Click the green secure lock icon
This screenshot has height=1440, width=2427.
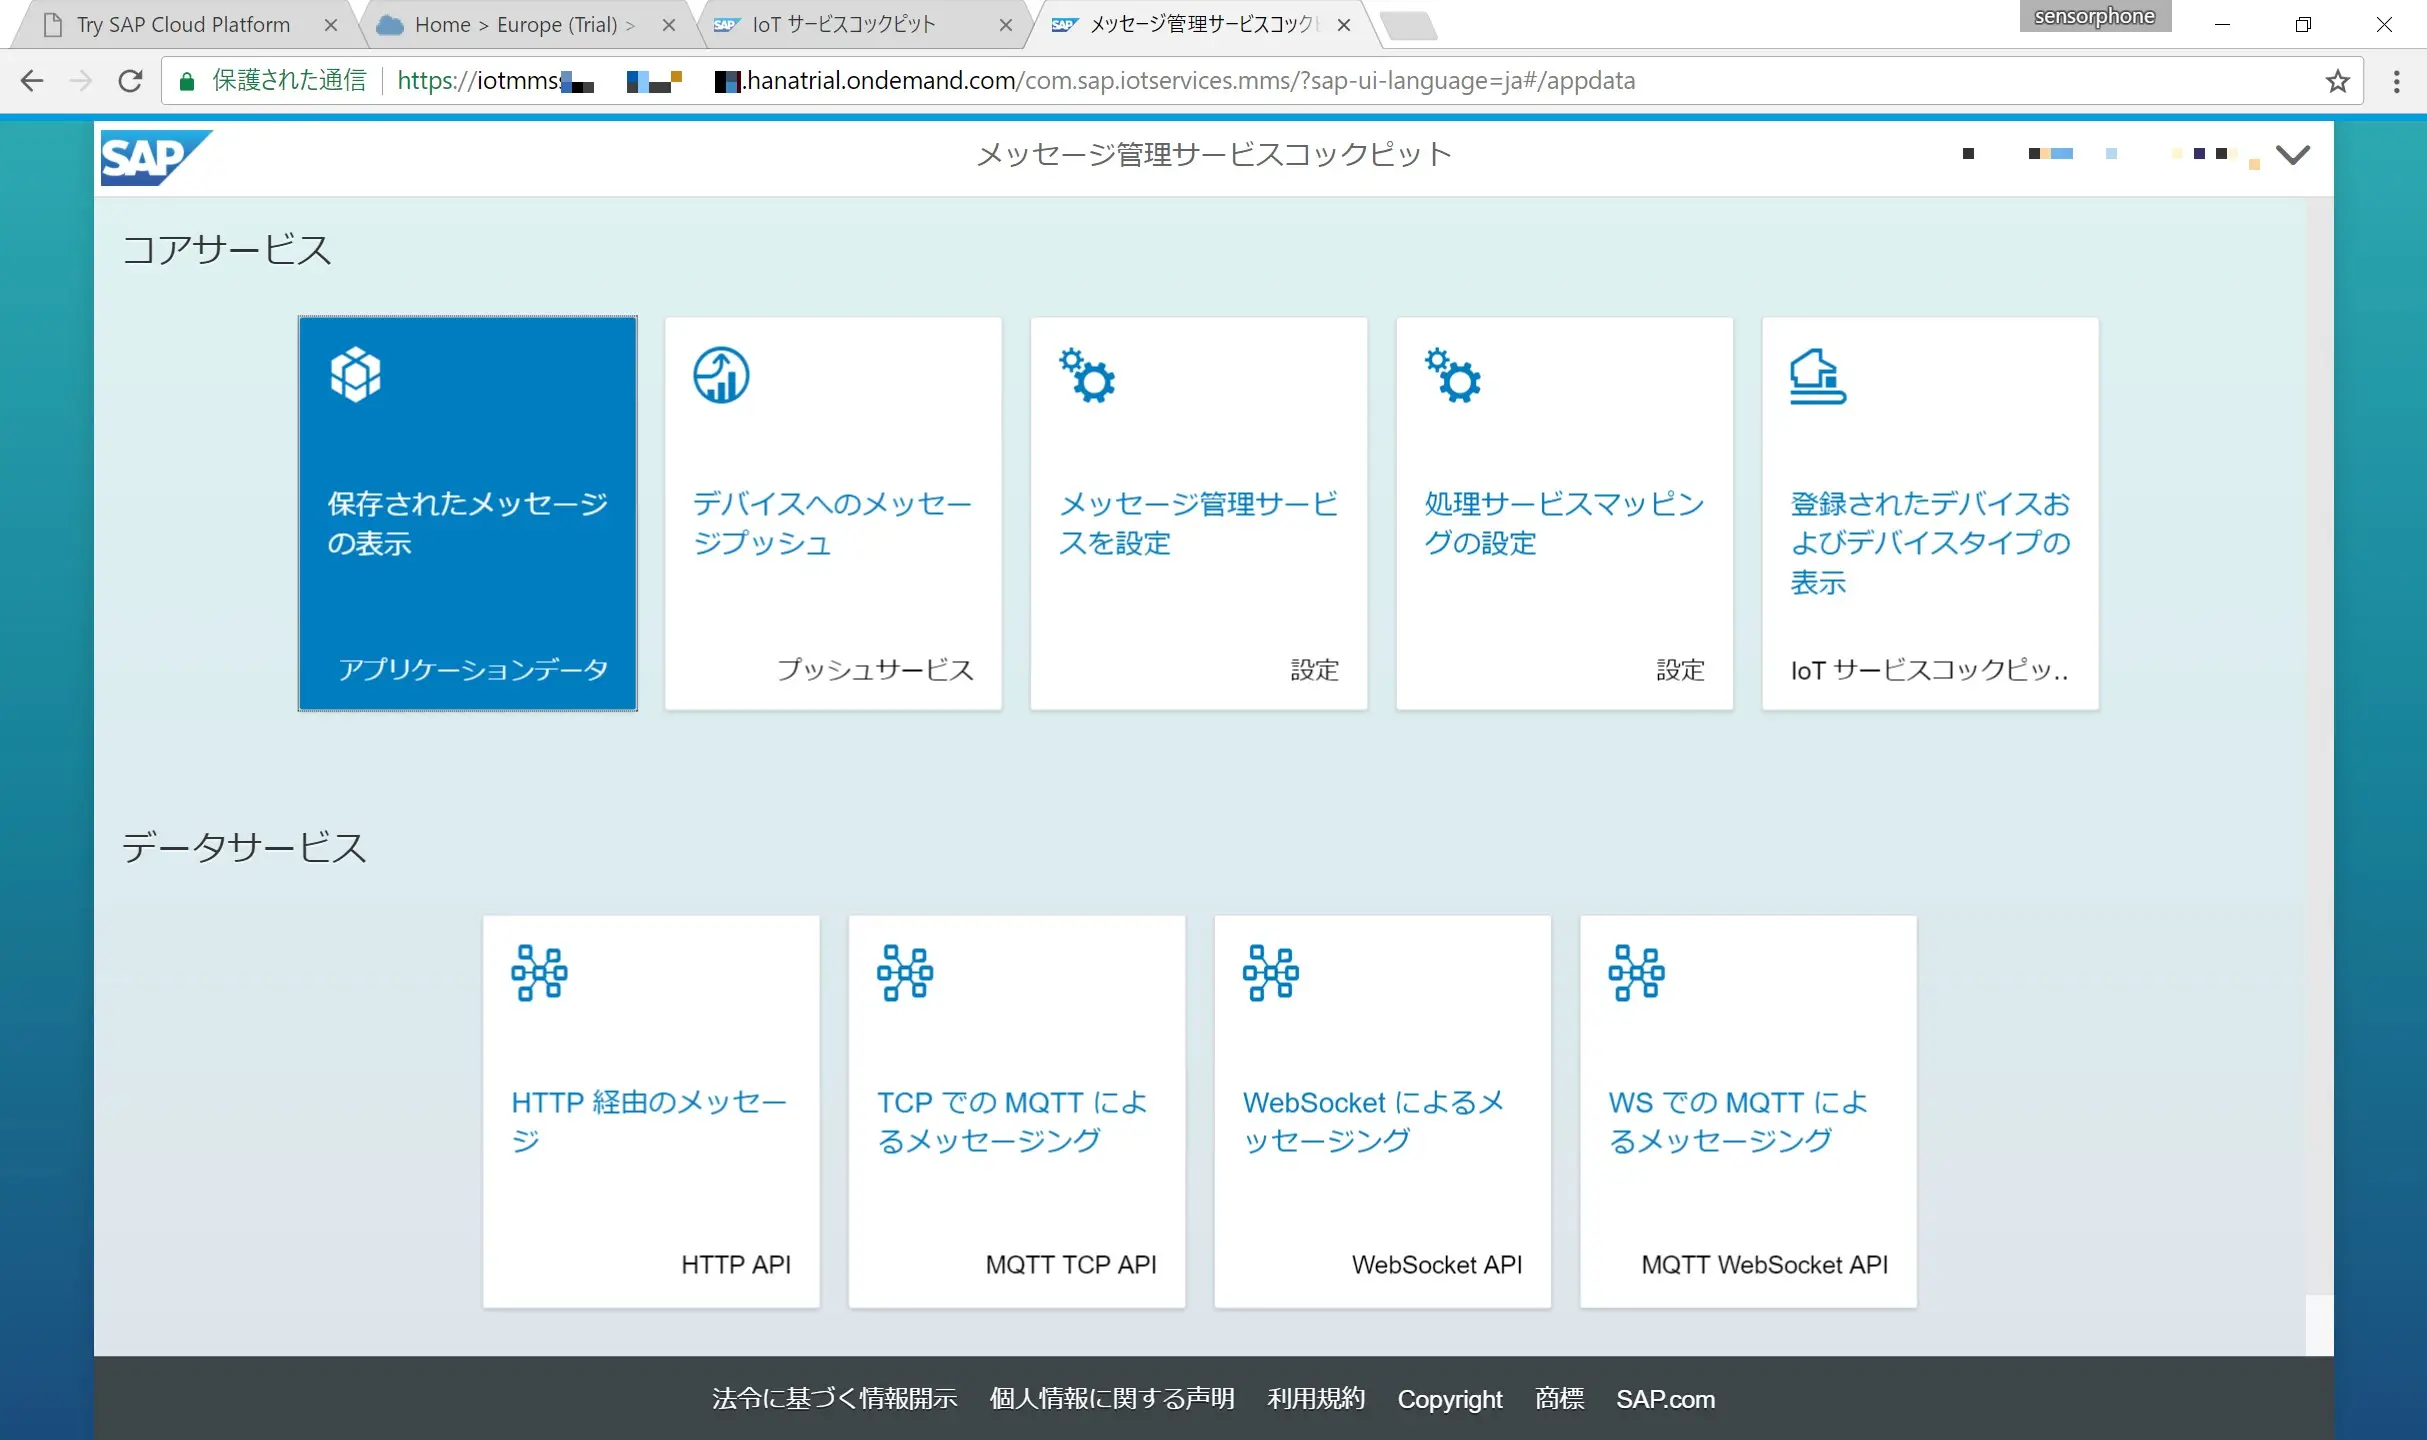187,81
